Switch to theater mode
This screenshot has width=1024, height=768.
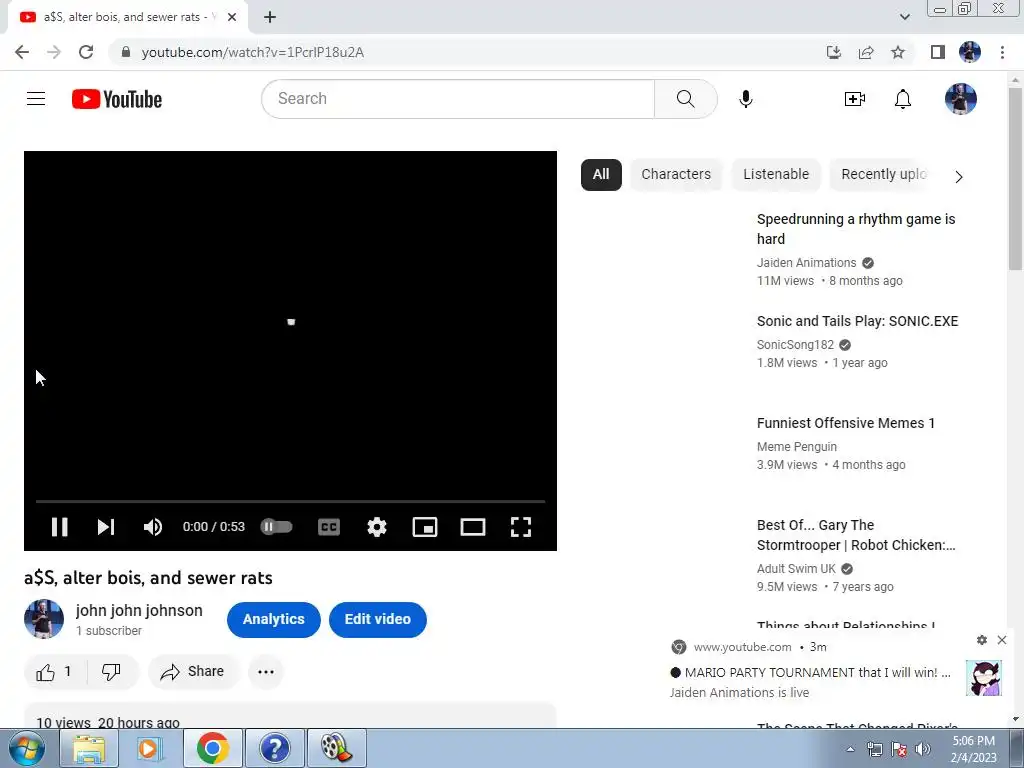(473, 527)
